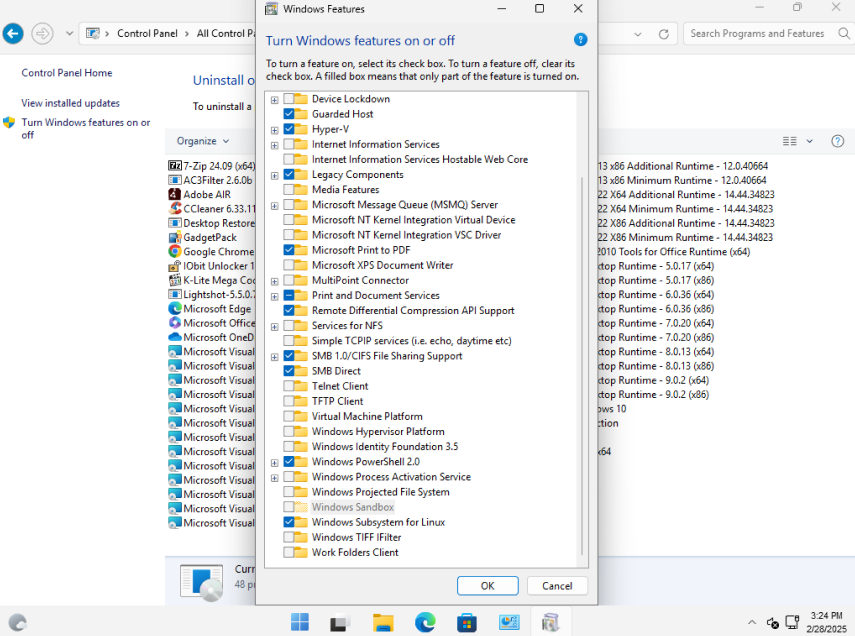Viewport: 855px width, 636px height.
Task: Go back using the Control Panel back arrow
Action: [x=13, y=33]
